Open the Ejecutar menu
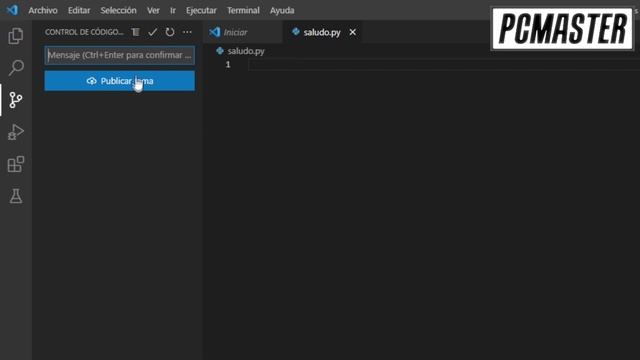 point(201,10)
